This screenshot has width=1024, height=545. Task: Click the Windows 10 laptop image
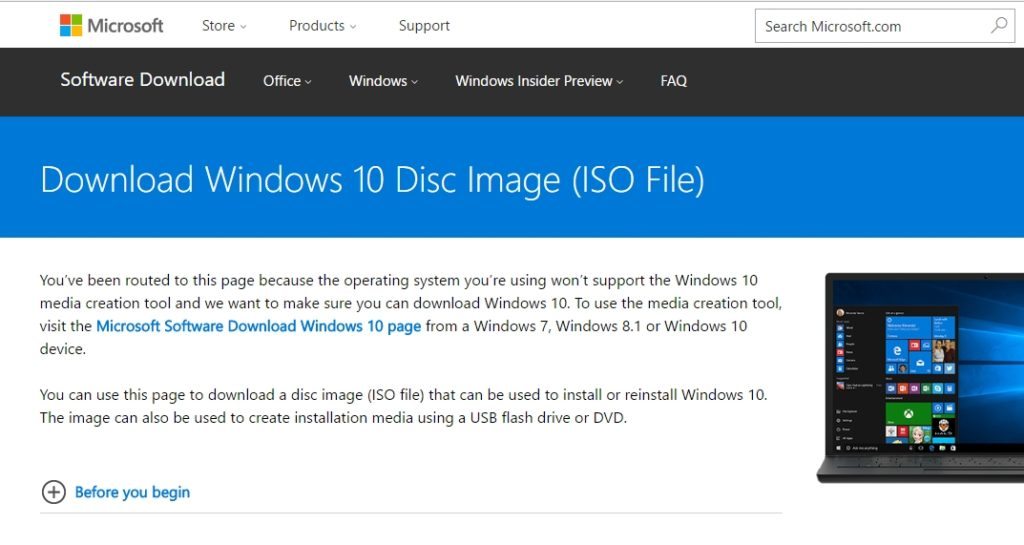[x=920, y=378]
